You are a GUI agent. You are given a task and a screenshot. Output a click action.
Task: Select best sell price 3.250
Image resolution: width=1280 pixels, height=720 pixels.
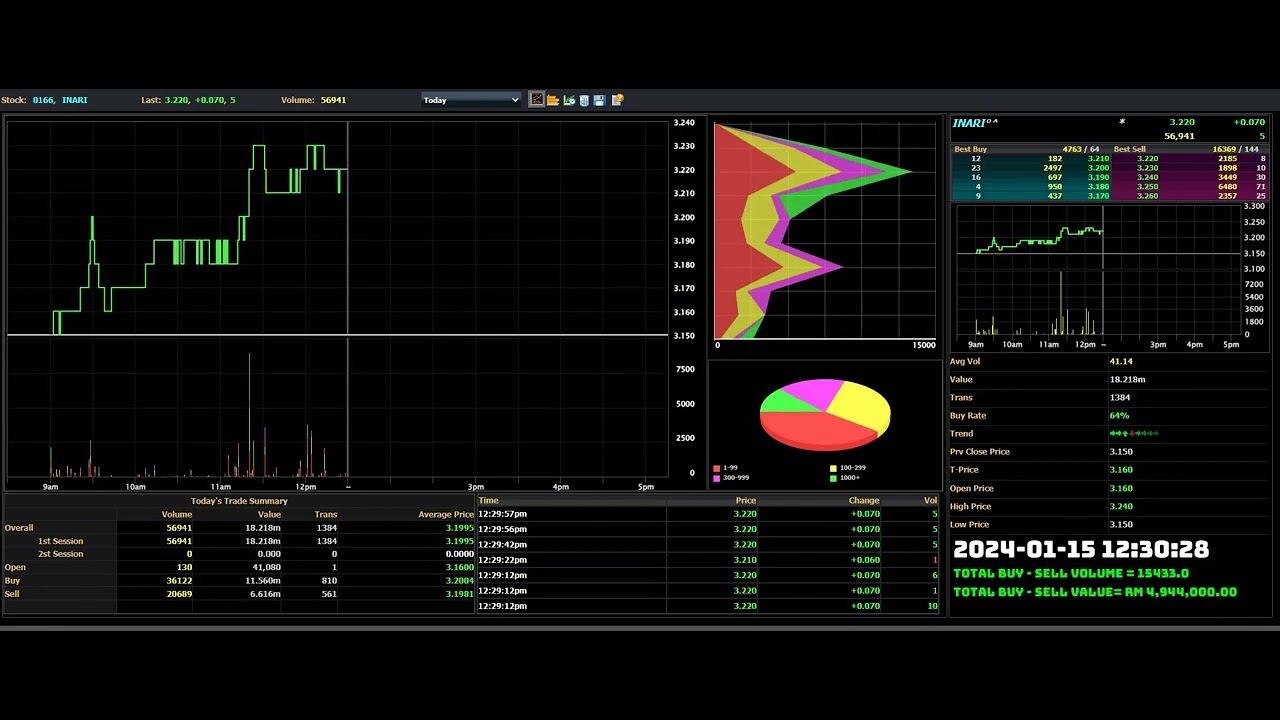point(1147,187)
